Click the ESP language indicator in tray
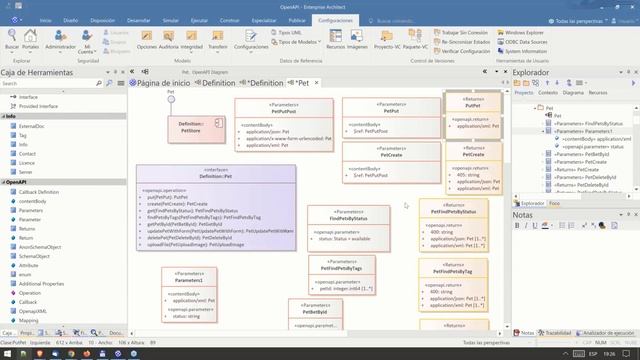The width and height of the screenshot is (640, 360). (593, 353)
